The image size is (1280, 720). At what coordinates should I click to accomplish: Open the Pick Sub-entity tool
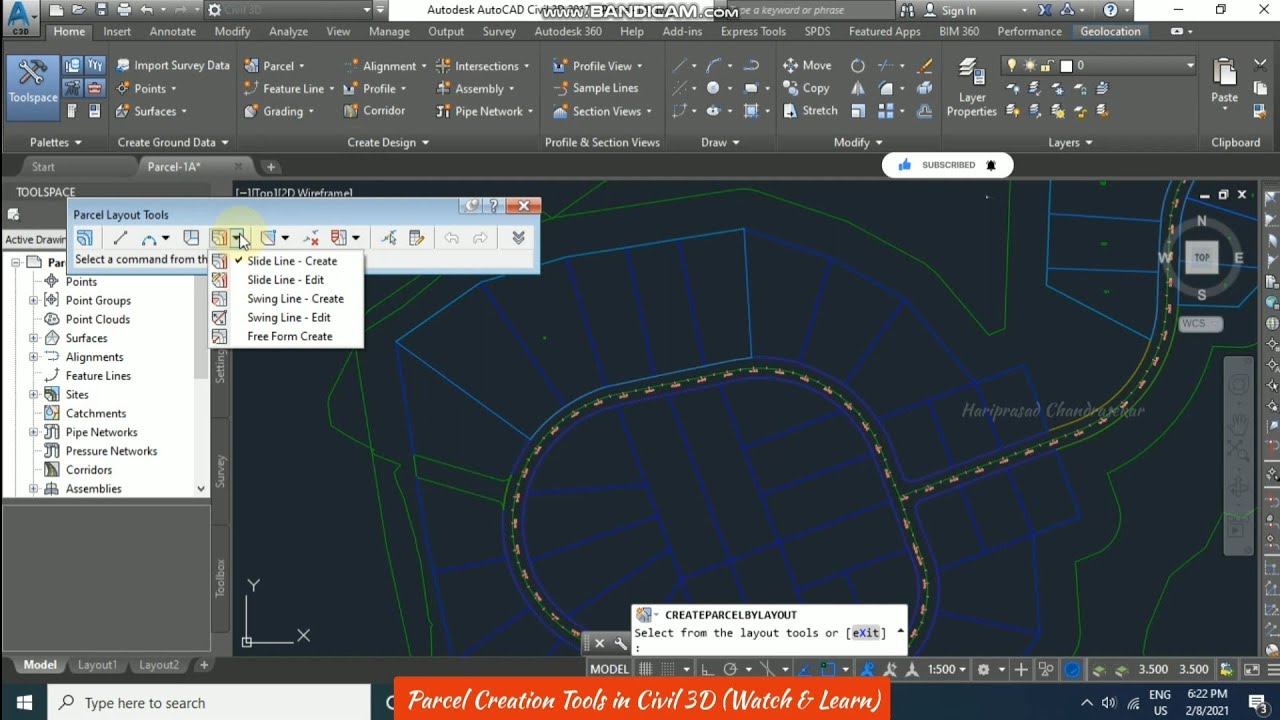click(389, 238)
